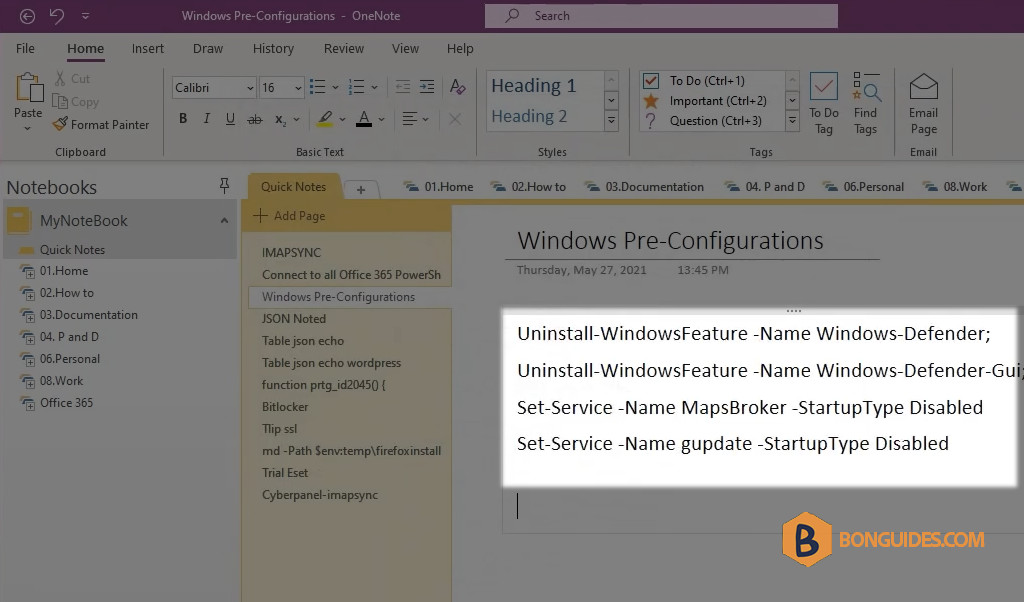Open the highlight color dropdown arrow
This screenshot has height=602, width=1024.
pyautogui.click(x=342, y=119)
